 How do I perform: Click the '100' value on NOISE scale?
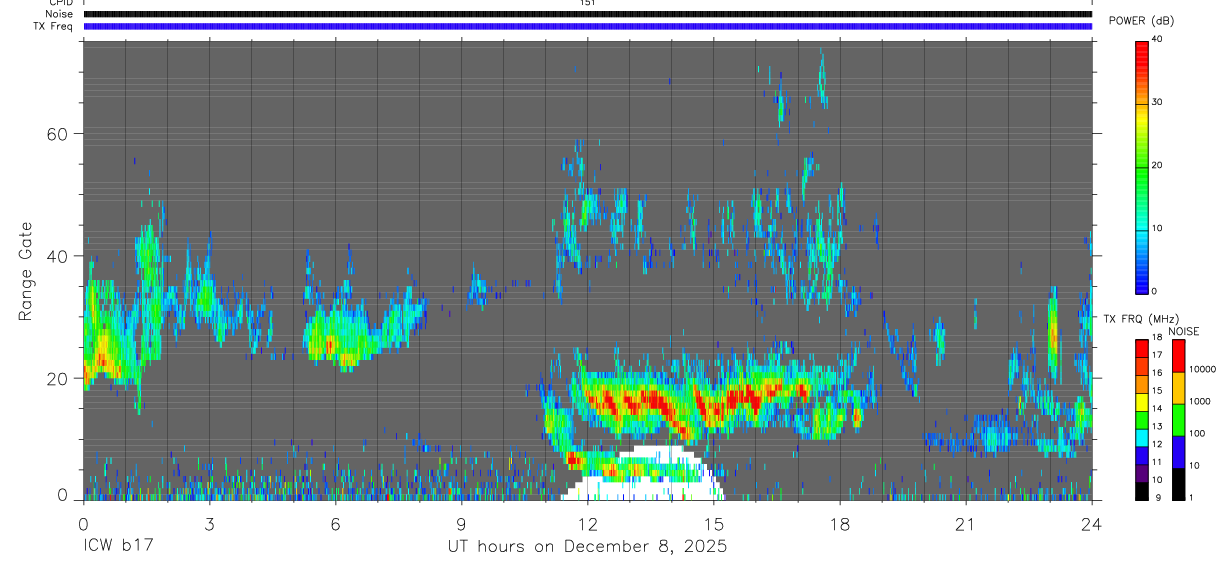(1198, 433)
